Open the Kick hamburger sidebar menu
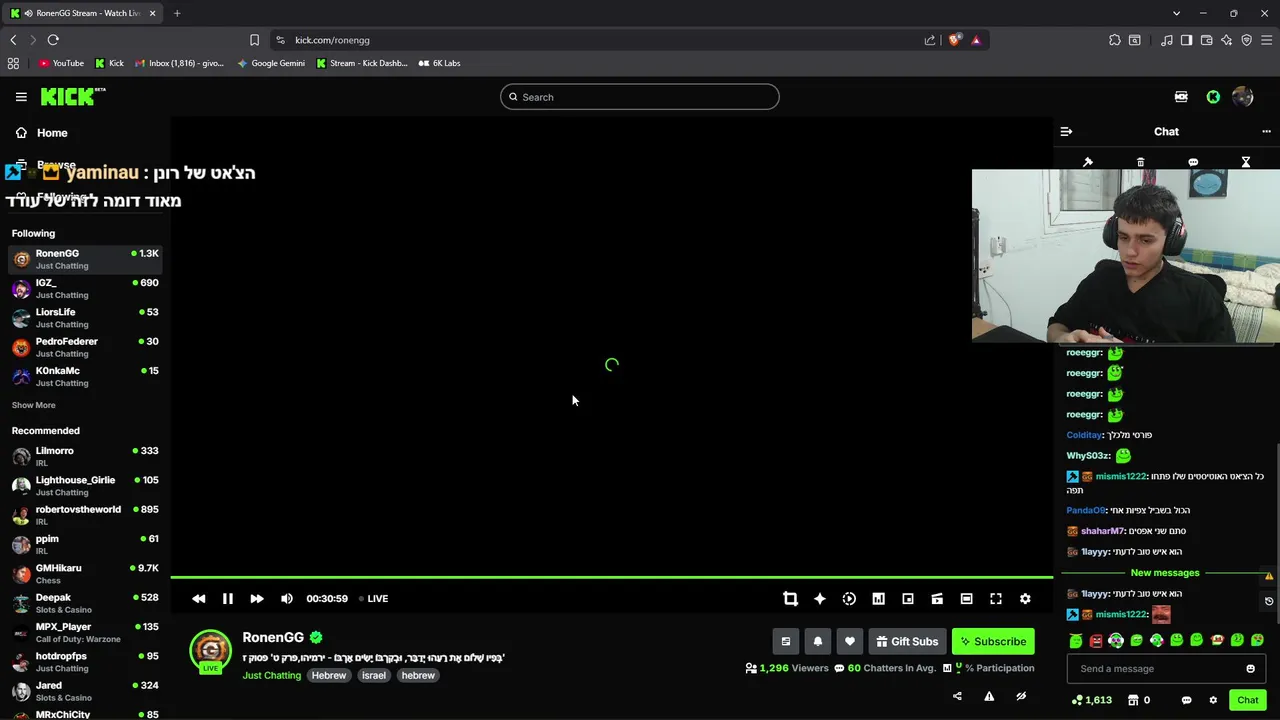This screenshot has width=1280, height=720. coord(21,97)
